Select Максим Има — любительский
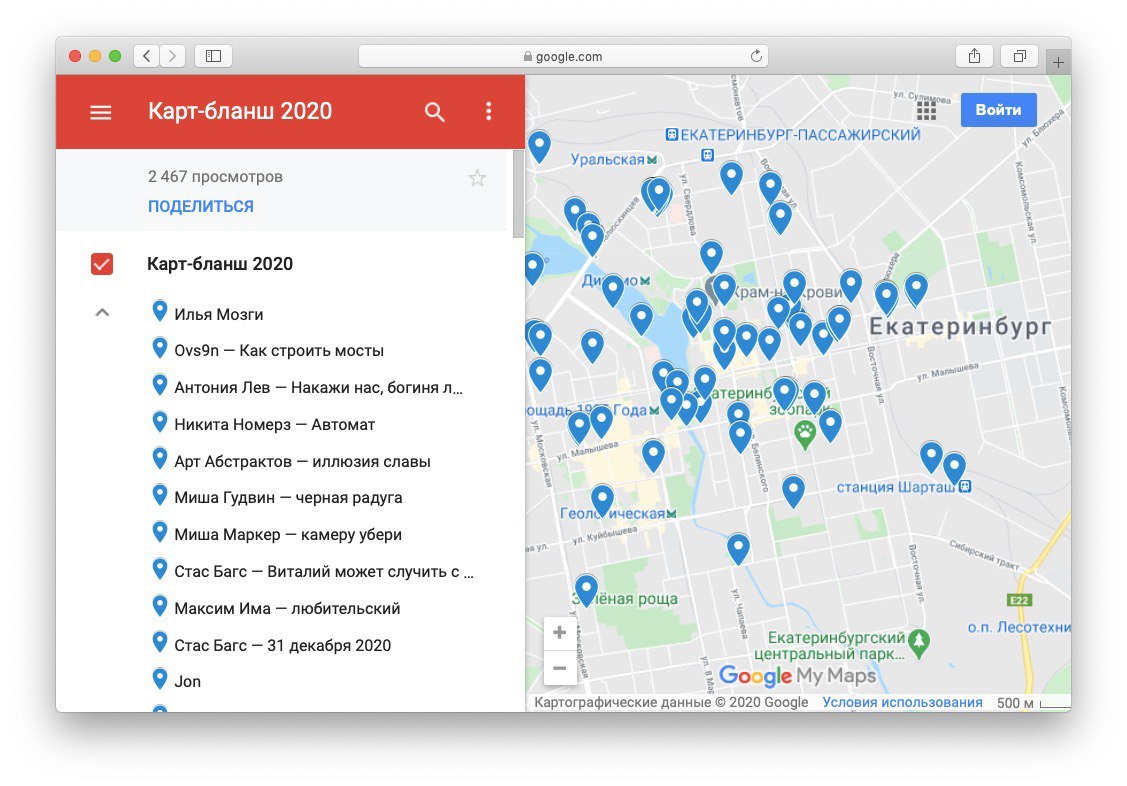 (x=288, y=609)
